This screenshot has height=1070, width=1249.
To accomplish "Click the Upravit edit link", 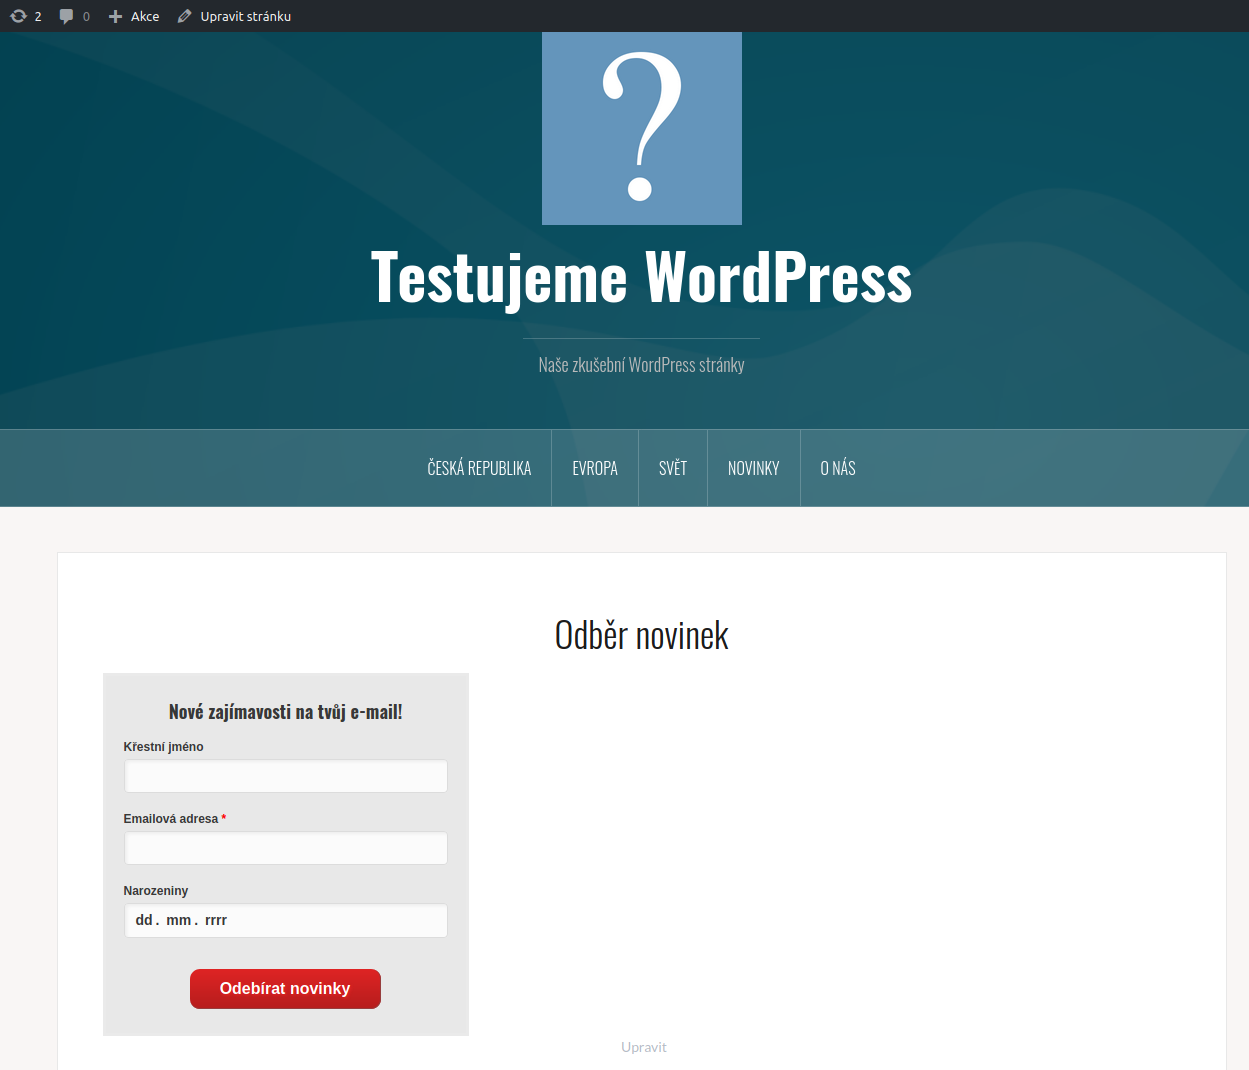I will [644, 1047].
